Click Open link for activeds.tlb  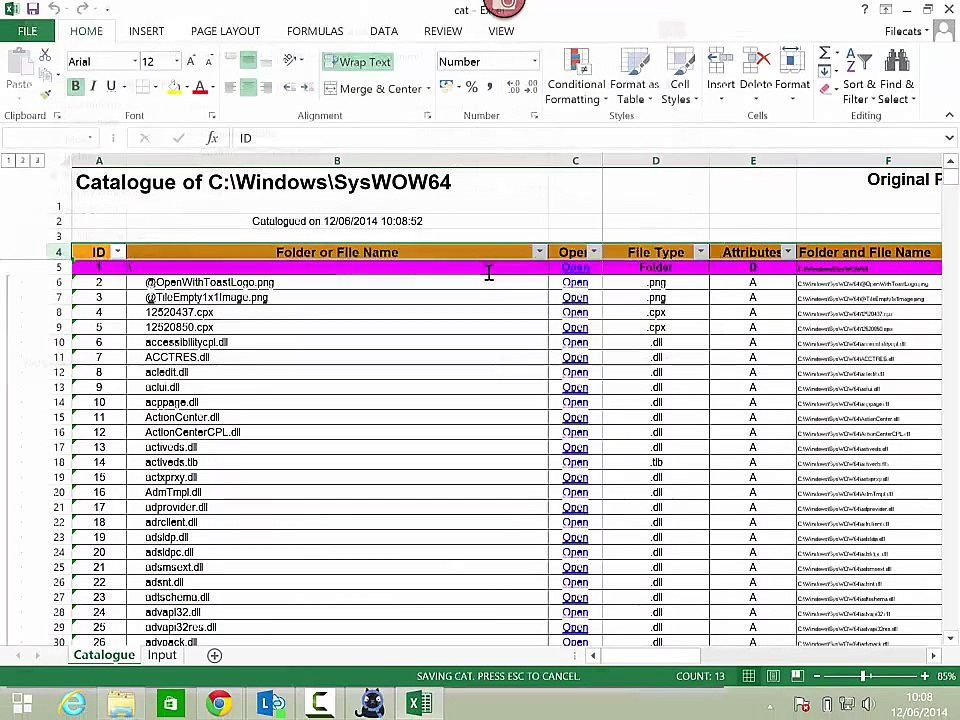pos(575,462)
